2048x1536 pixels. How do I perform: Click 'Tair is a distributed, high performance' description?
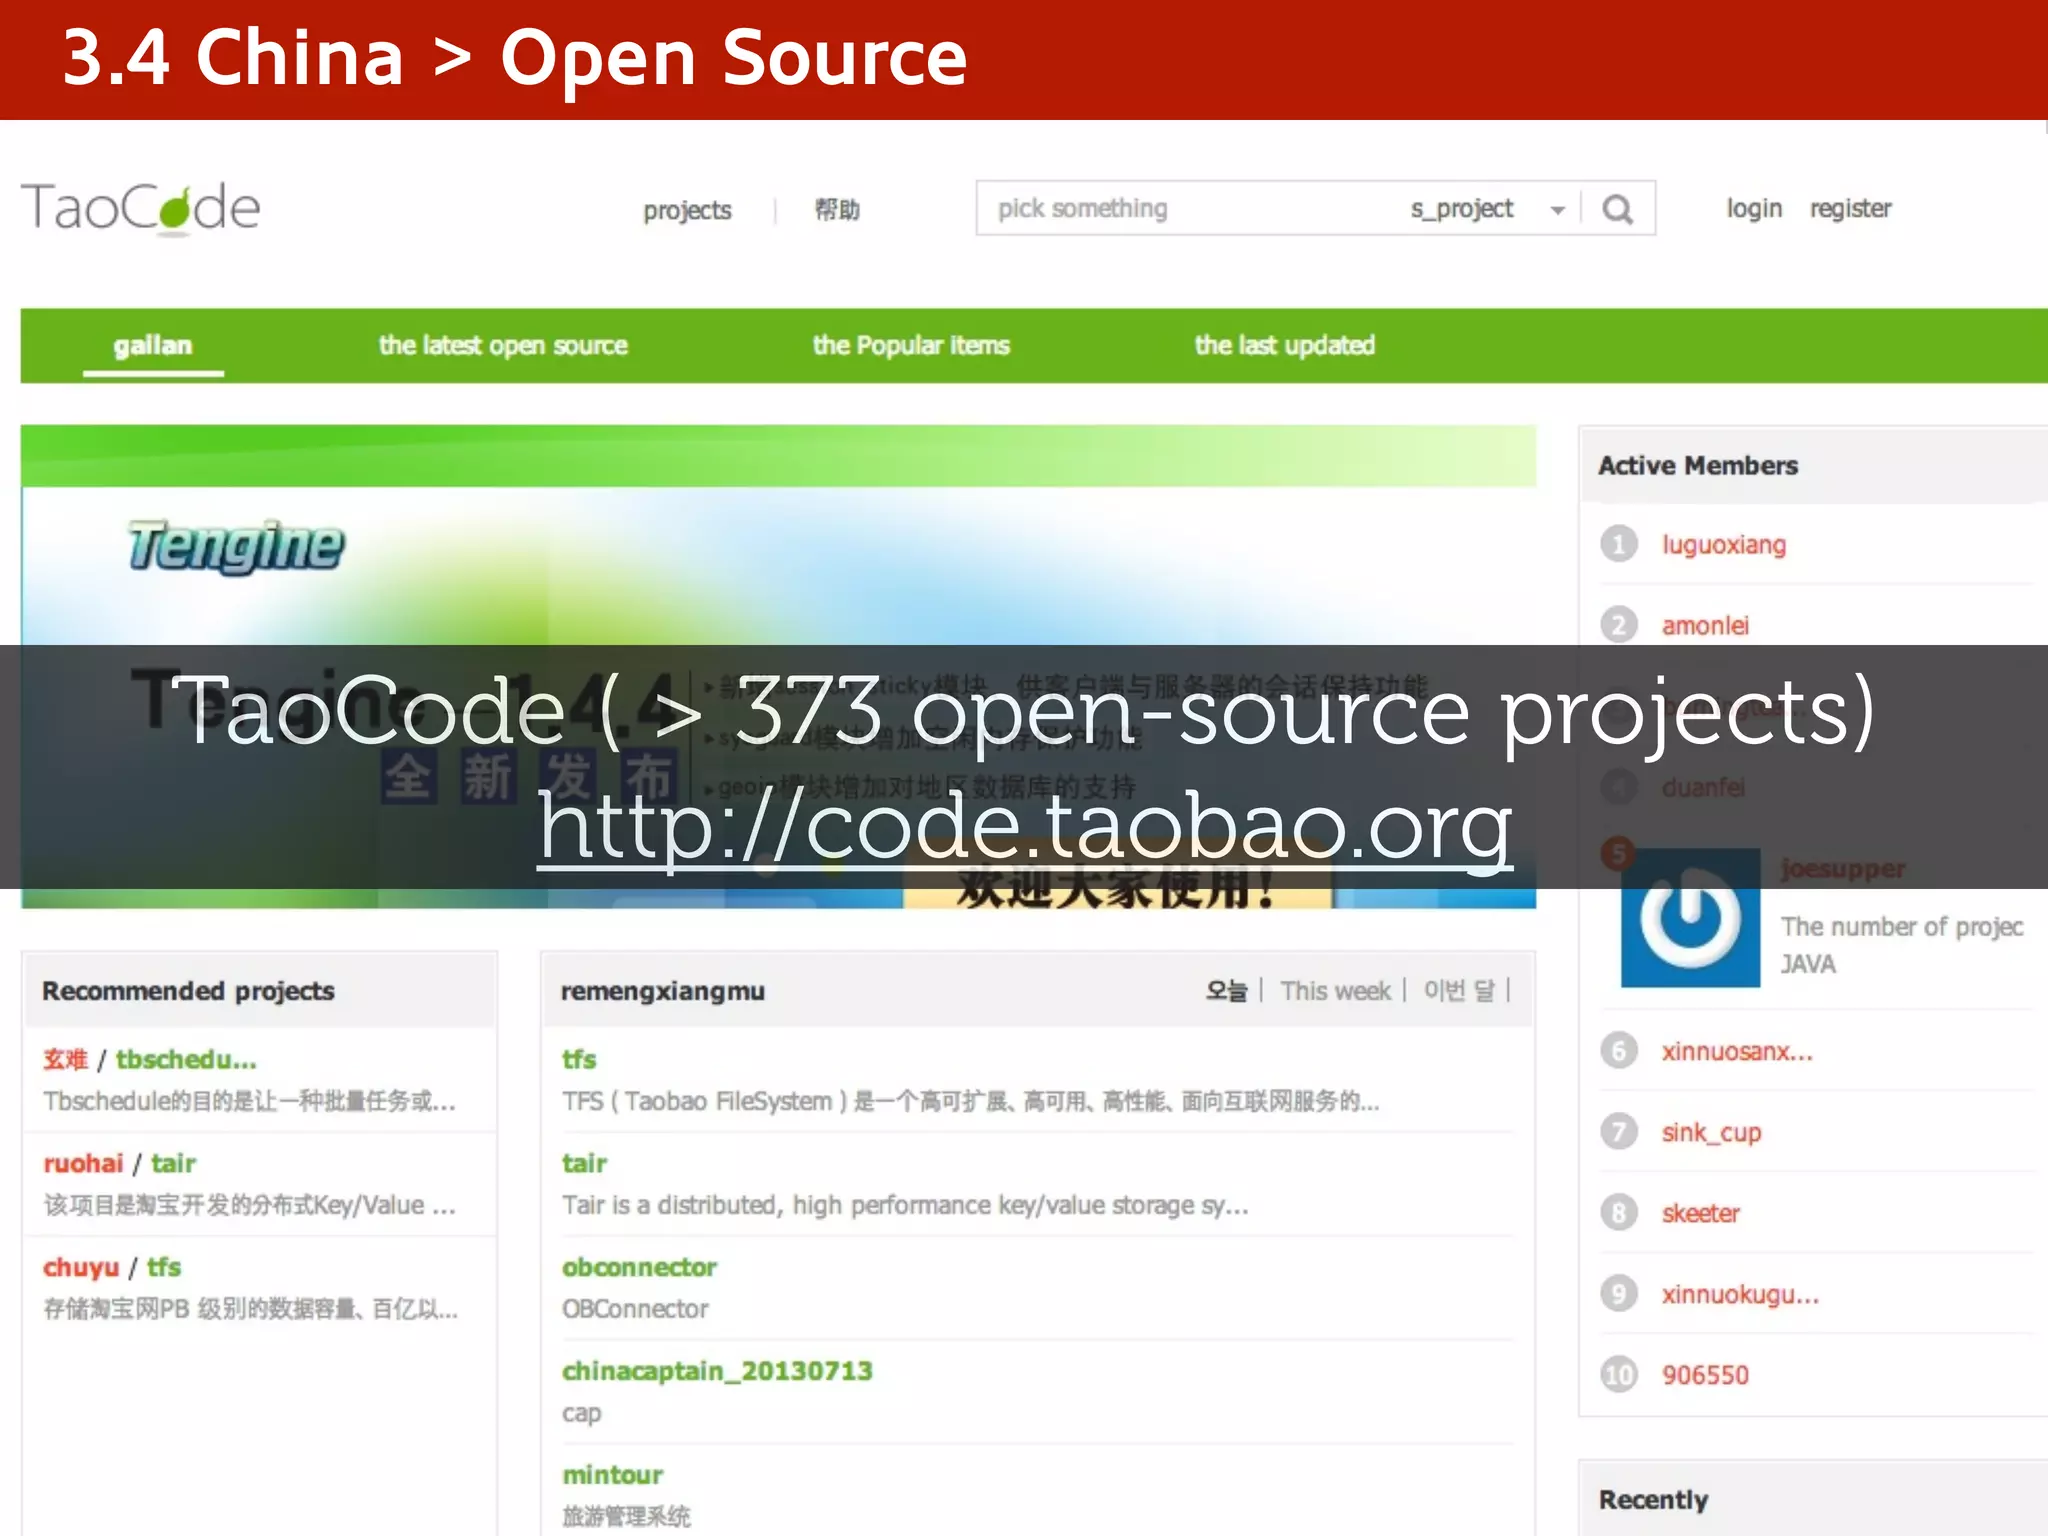pos(905,1205)
